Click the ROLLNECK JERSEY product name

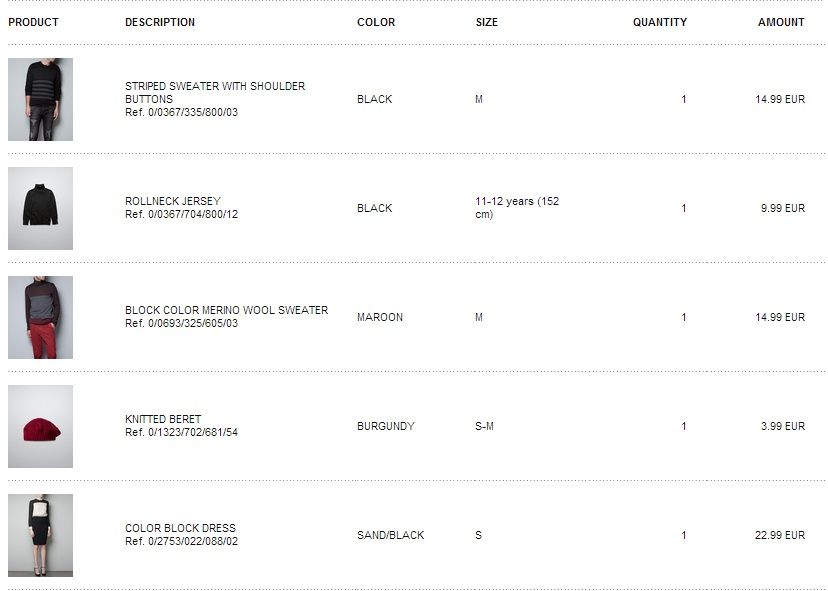click(173, 201)
